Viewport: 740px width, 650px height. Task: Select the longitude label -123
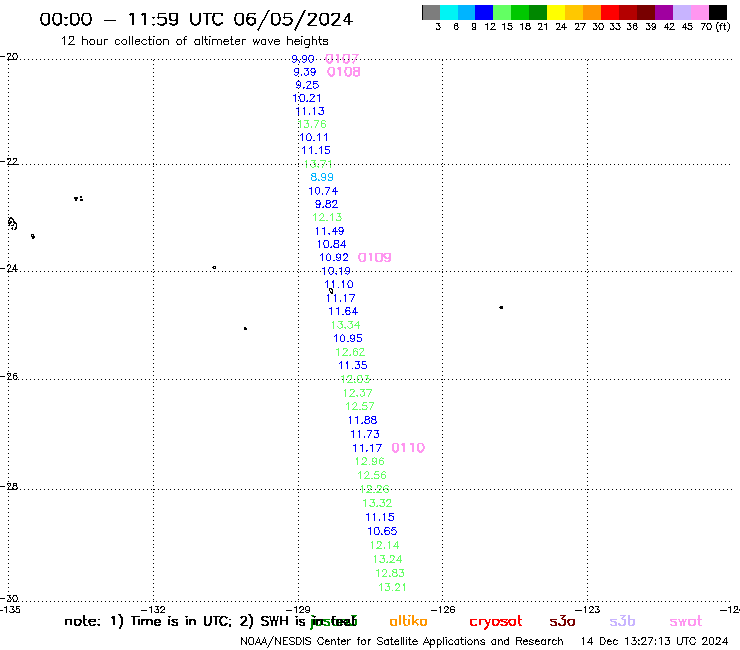pyautogui.click(x=588, y=609)
